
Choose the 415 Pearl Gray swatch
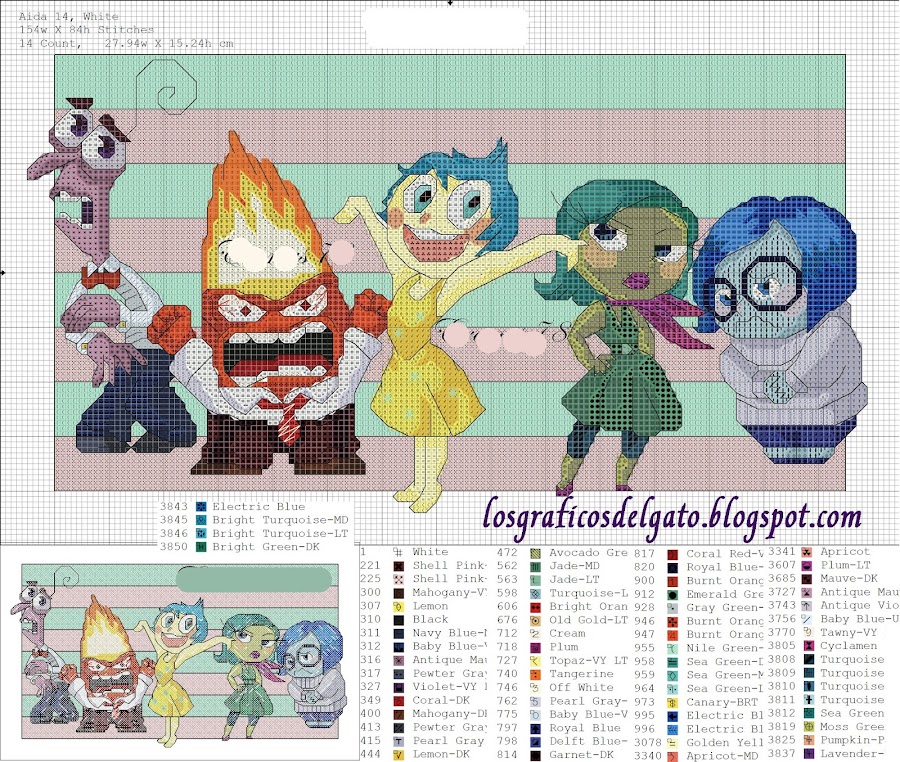pyautogui.click(x=398, y=741)
